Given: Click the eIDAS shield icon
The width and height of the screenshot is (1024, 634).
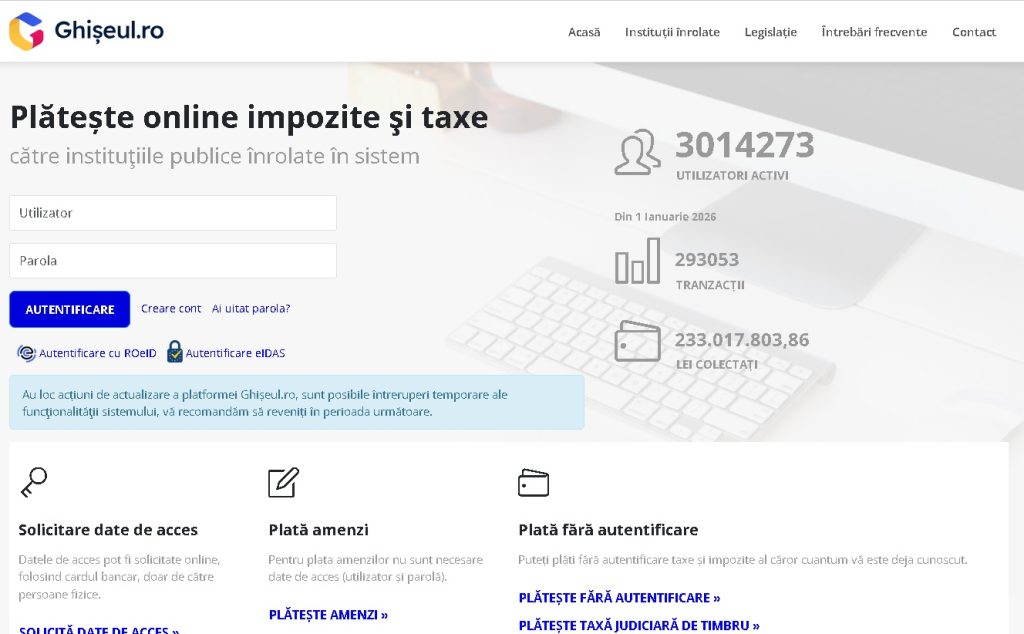Looking at the screenshot, I should [x=175, y=352].
